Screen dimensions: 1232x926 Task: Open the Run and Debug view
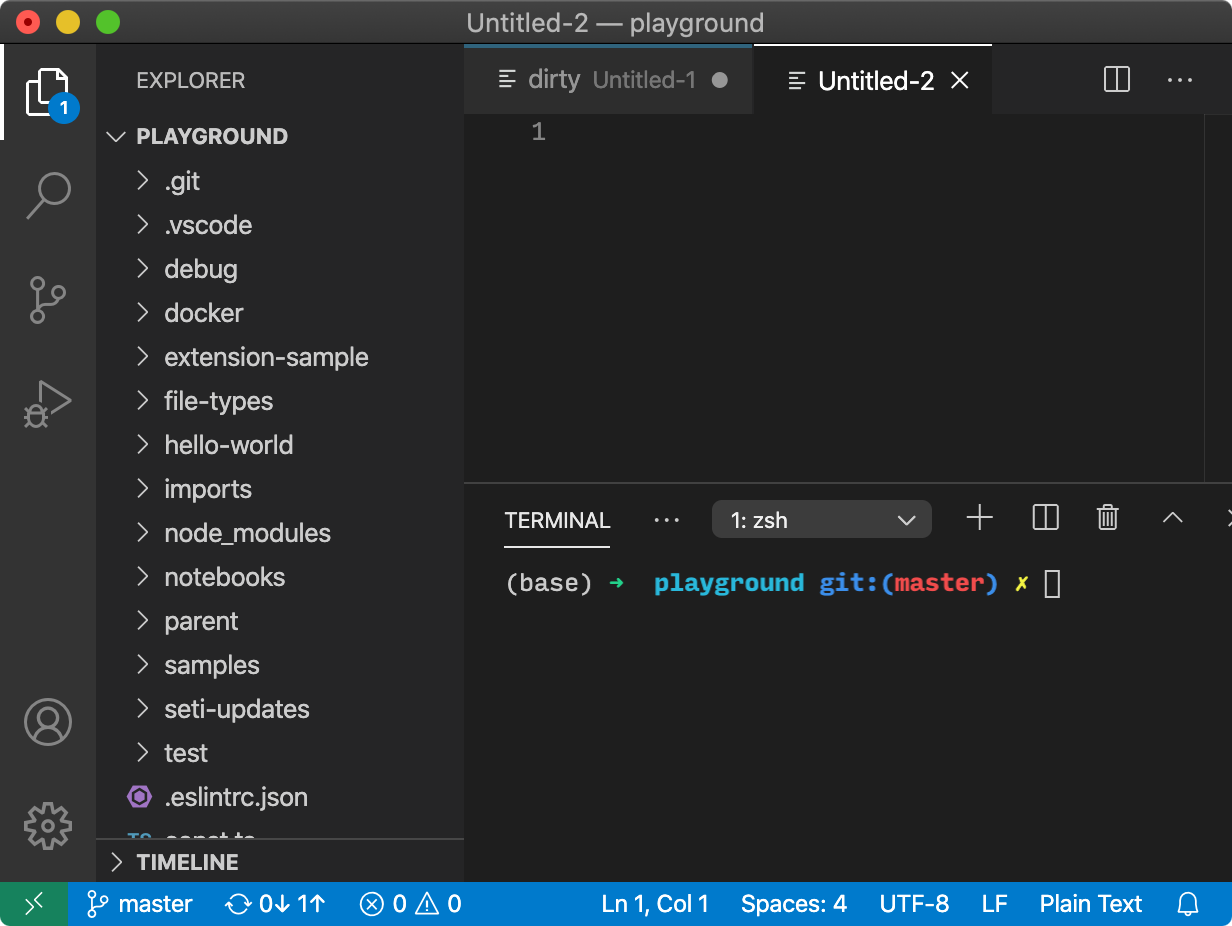47,403
